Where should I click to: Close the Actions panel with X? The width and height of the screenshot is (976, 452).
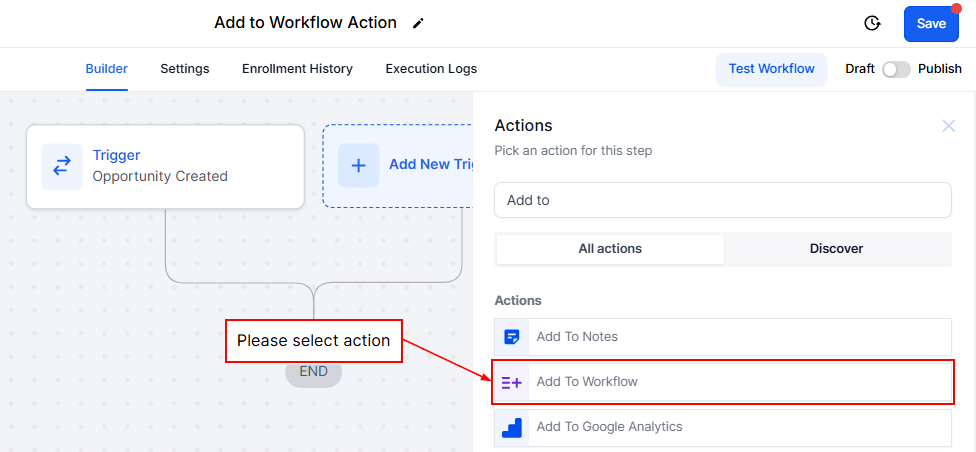(x=949, y=126)
